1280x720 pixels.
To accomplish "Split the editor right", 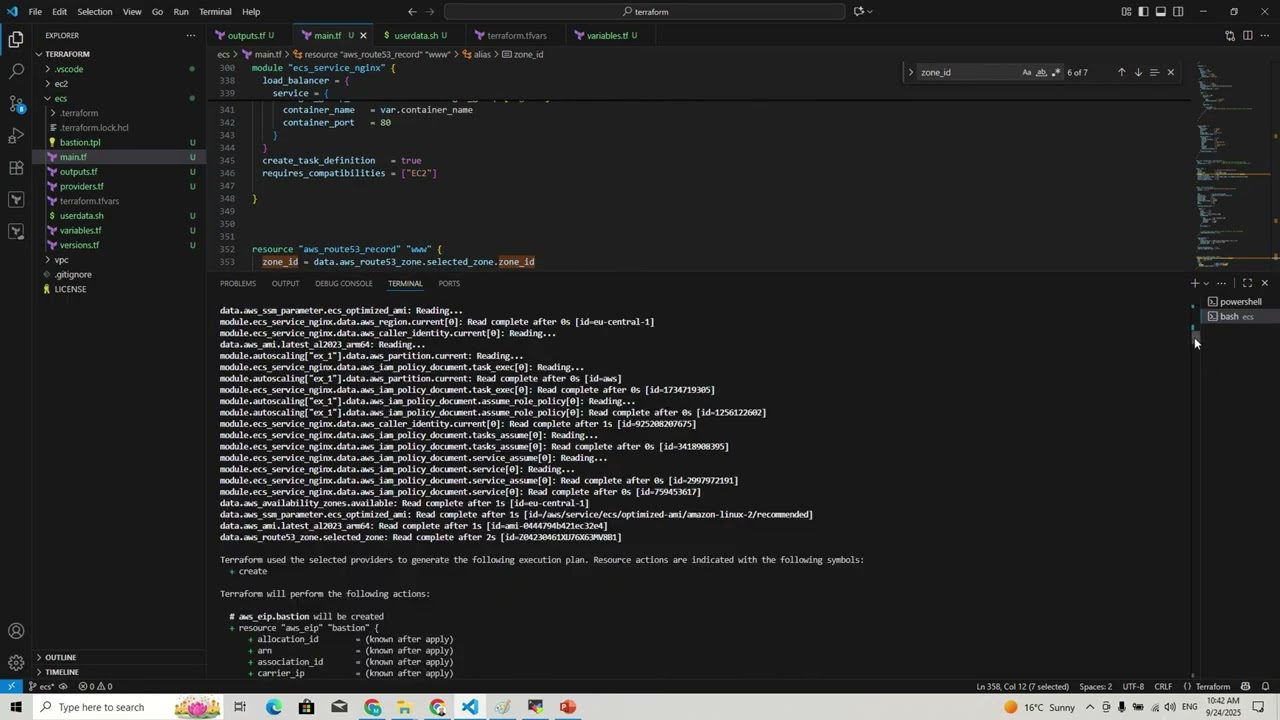I will click(x=1247, y=35).
